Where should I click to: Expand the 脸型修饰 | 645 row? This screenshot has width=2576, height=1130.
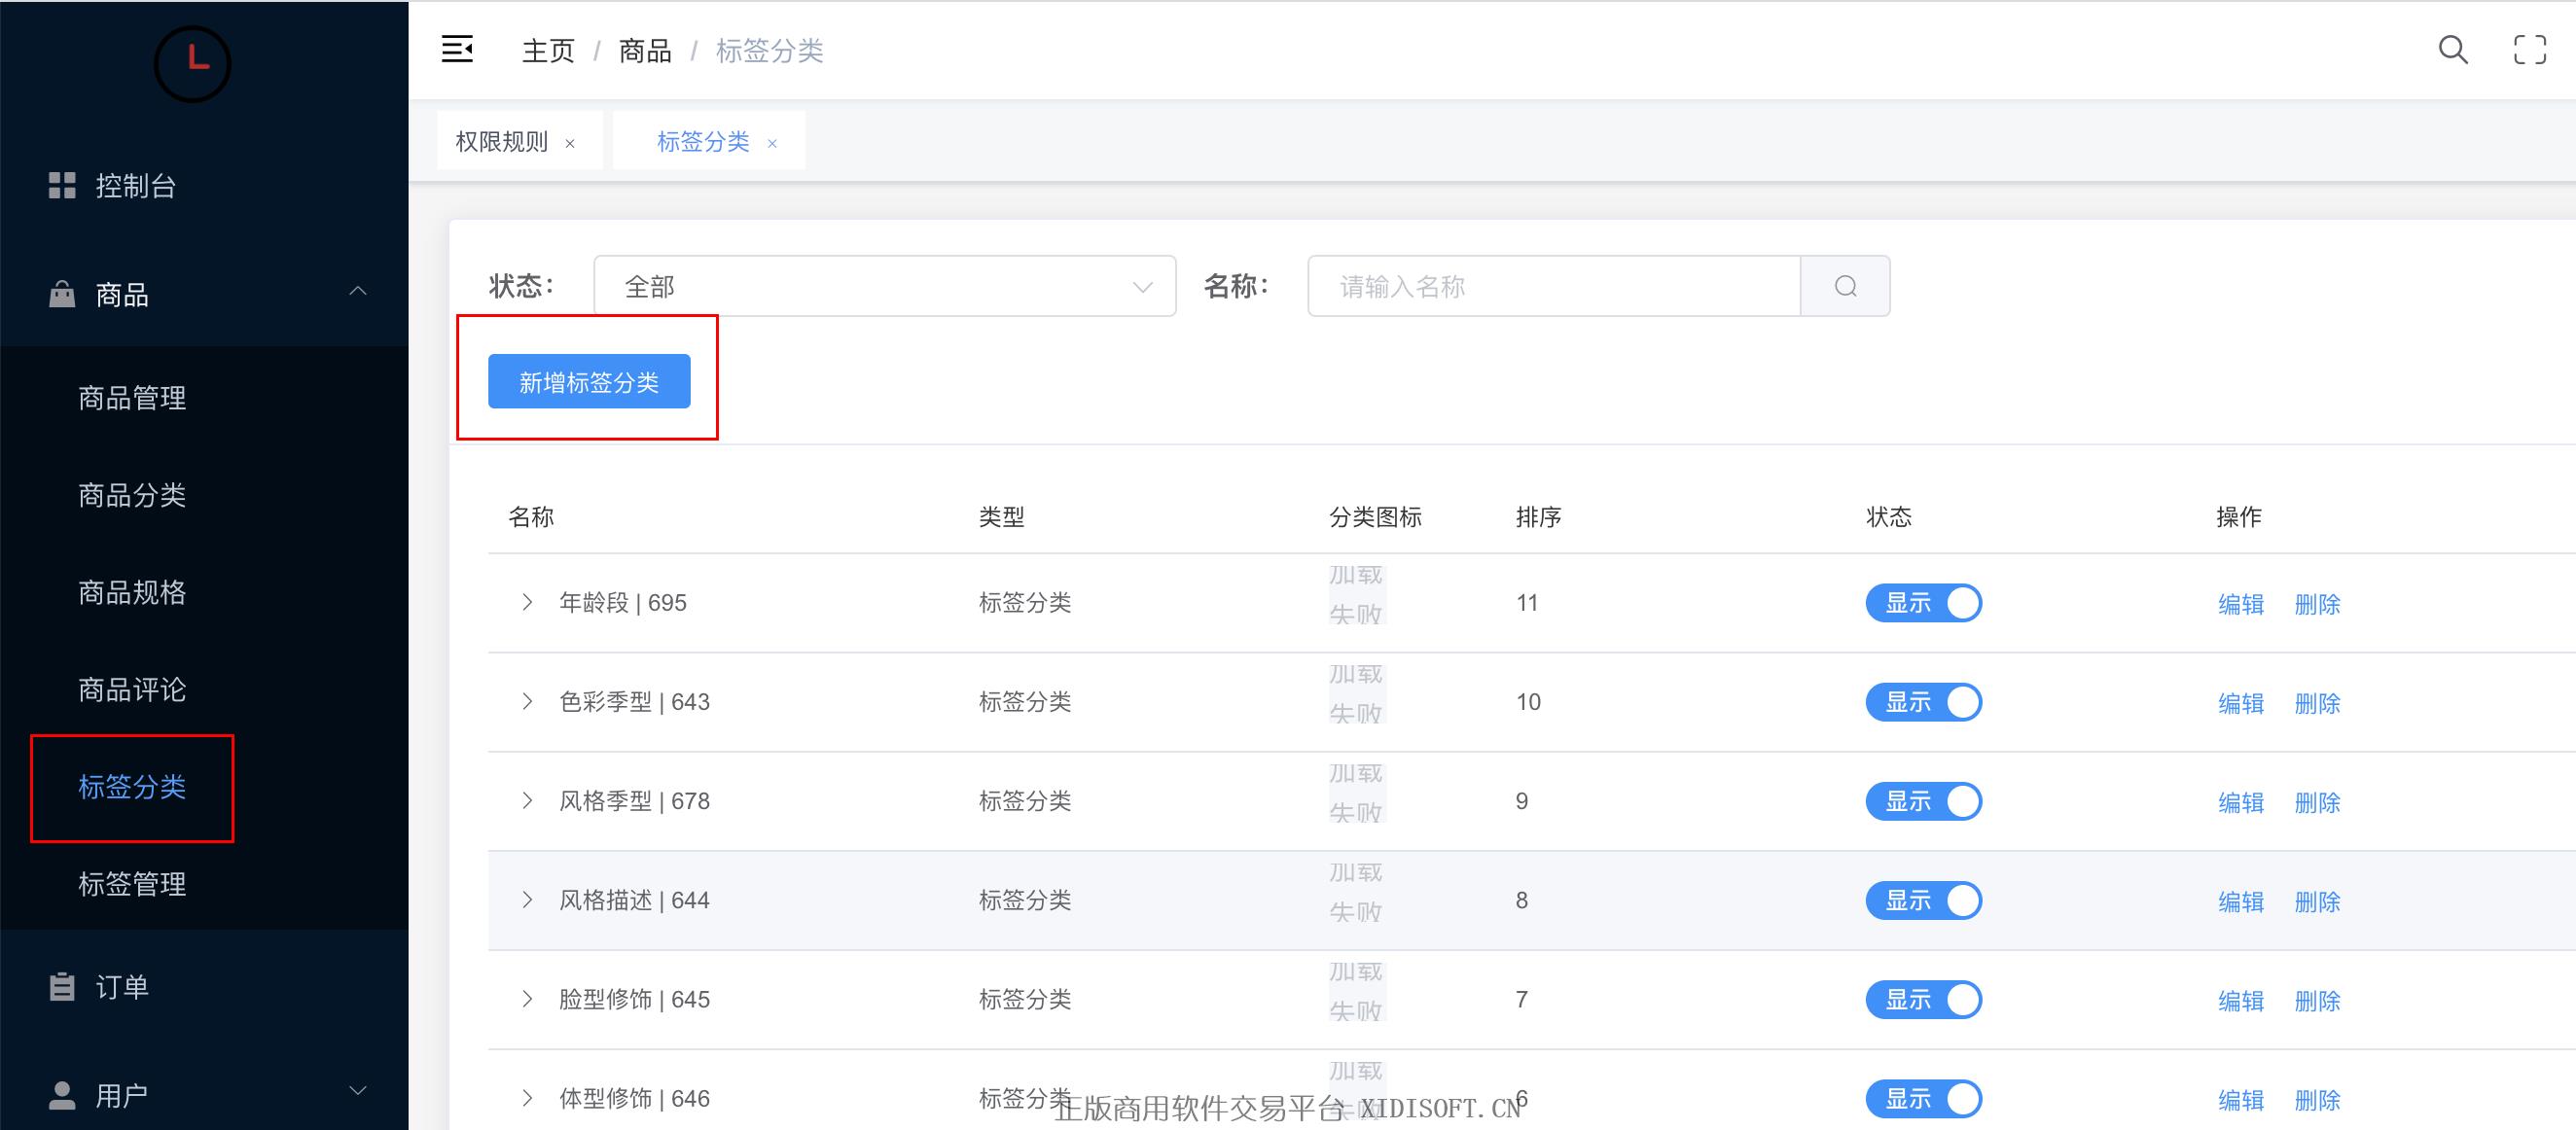(527, 998)
